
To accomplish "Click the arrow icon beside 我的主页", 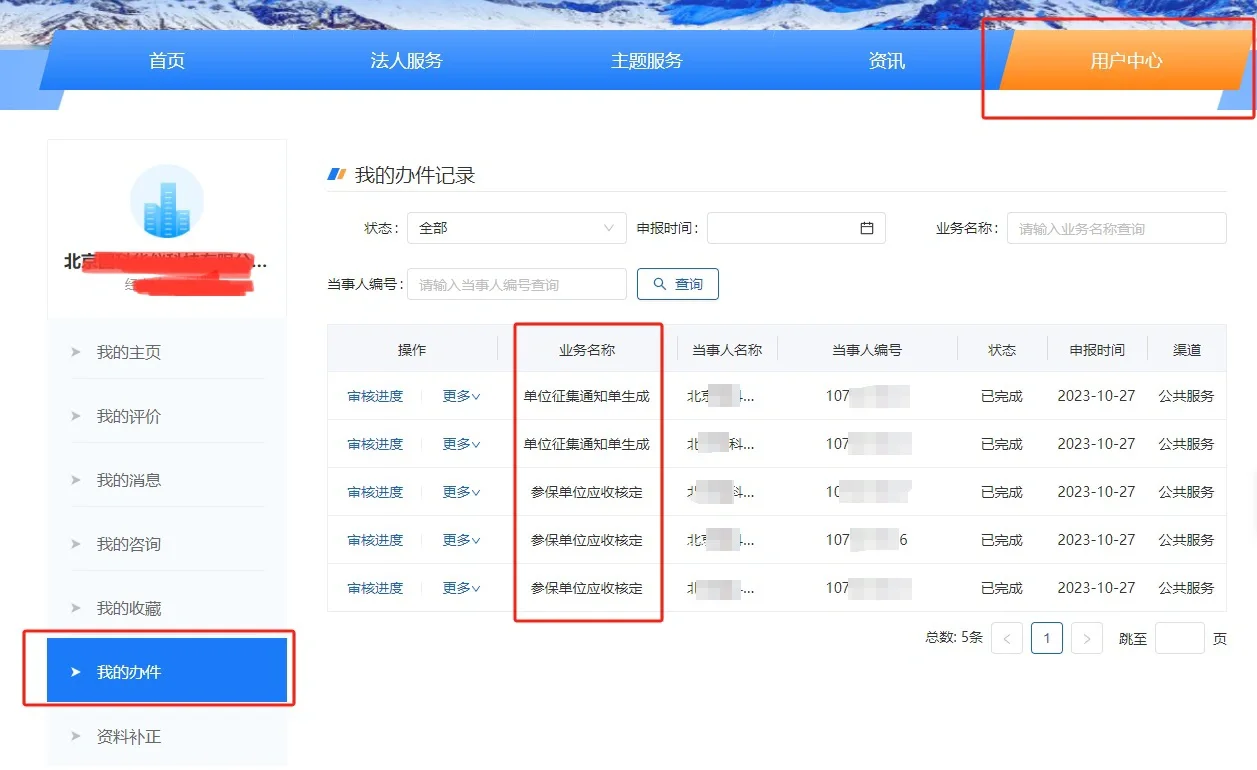I will coord(76,352).
